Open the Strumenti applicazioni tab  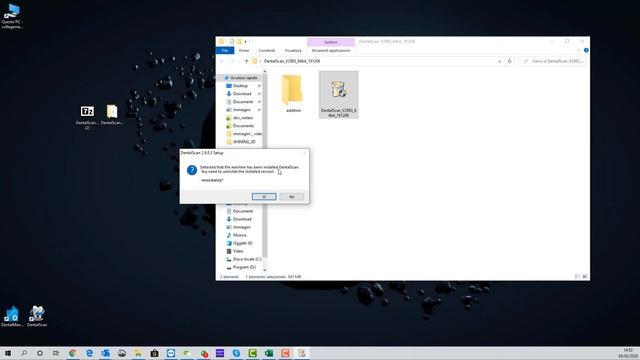coord(331,51)
